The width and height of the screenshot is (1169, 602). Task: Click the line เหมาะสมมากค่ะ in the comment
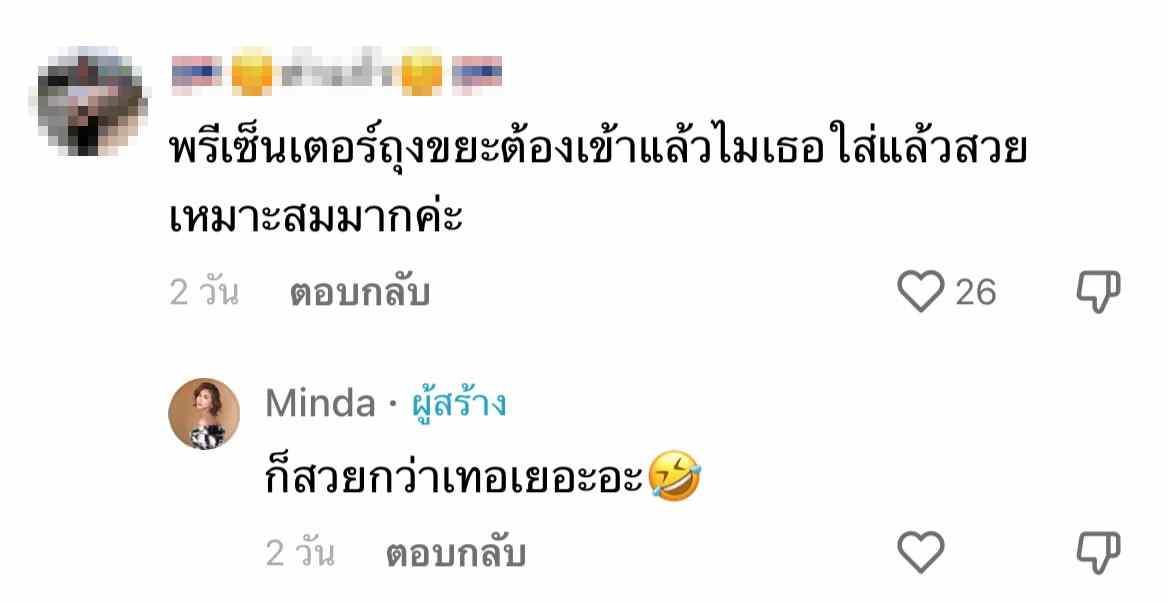coord(317,216)
